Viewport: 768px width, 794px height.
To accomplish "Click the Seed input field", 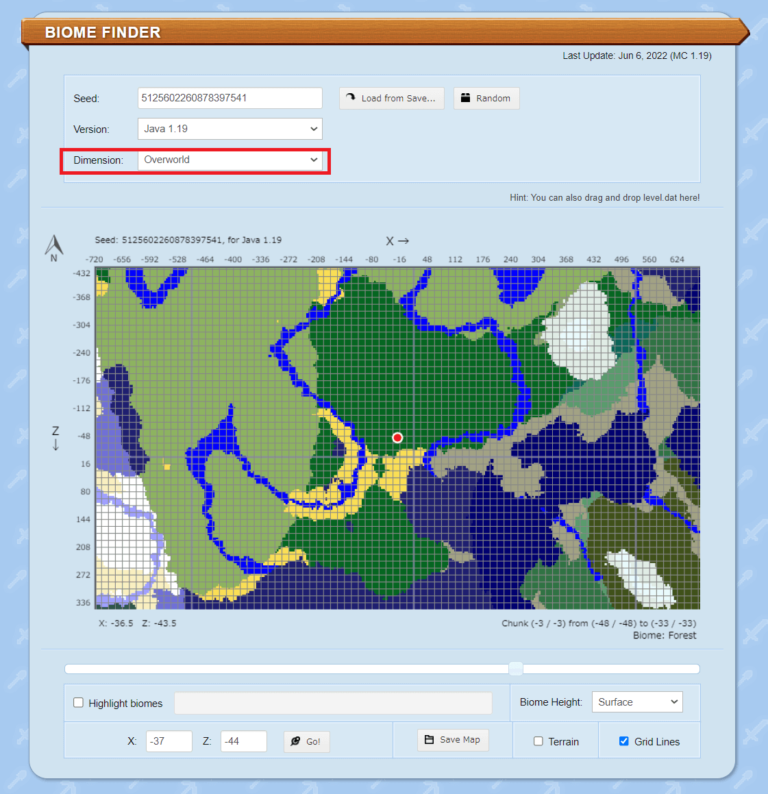I will [x=230, y=98].
